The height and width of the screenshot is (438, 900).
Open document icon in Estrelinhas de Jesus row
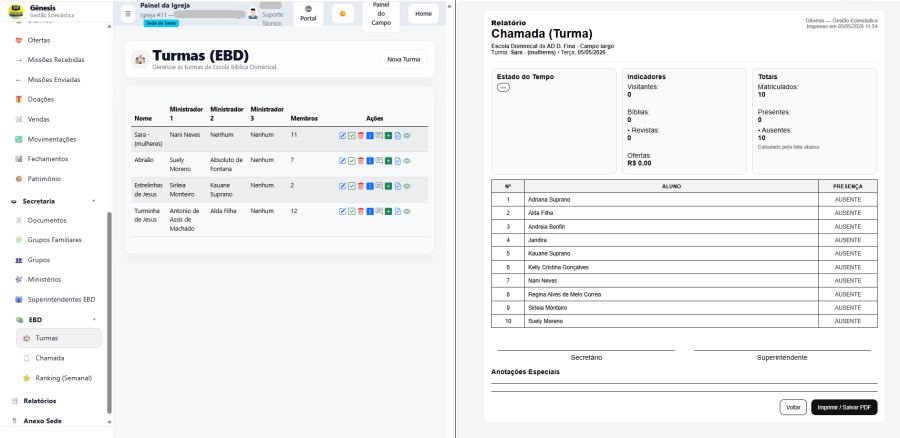click(x=398, y=186)
